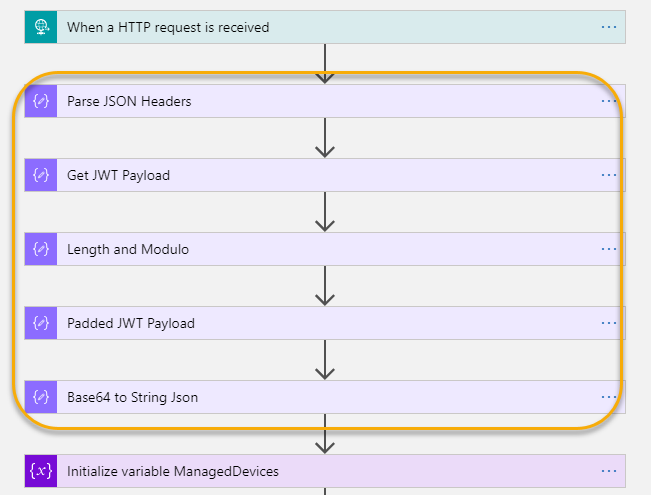Open ellipsis menu for Length and Modulo
Viewport: 651px width, 495px height.
pyautogui.click(x=609, y=249)
